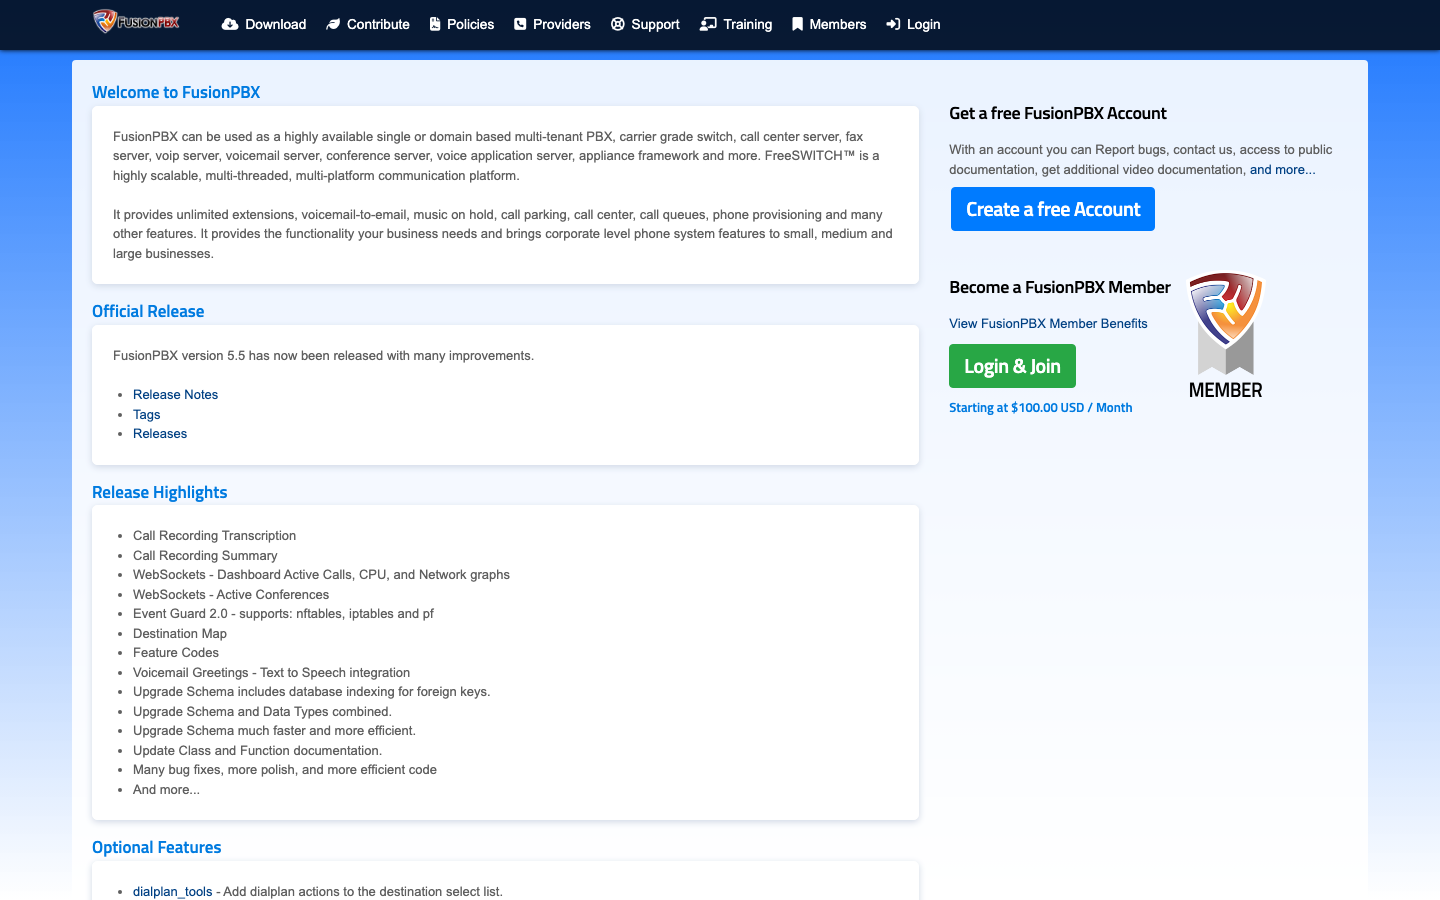Open the Support menu item
The height and width of the screenshot is (900, 1440).
(x=645, y=24)
